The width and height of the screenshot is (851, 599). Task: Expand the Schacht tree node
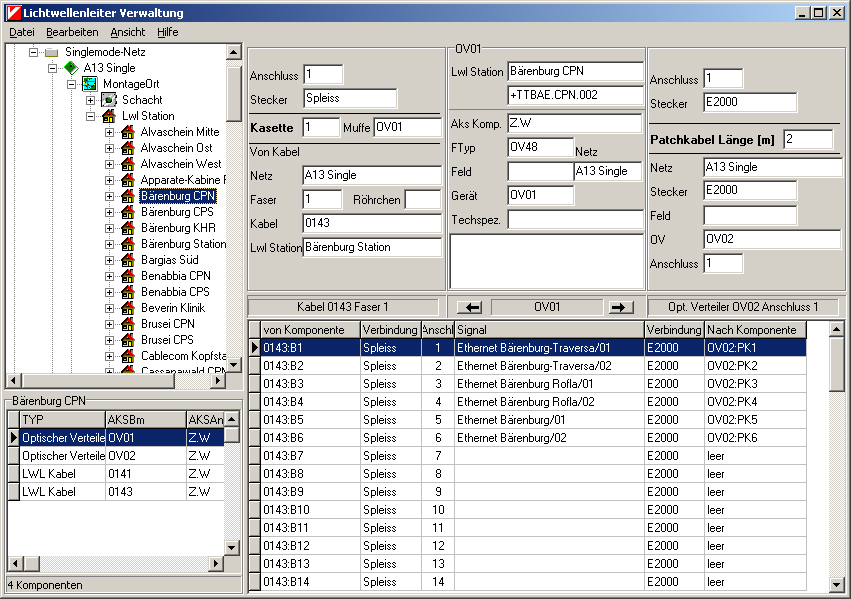[x=91, y=100]
